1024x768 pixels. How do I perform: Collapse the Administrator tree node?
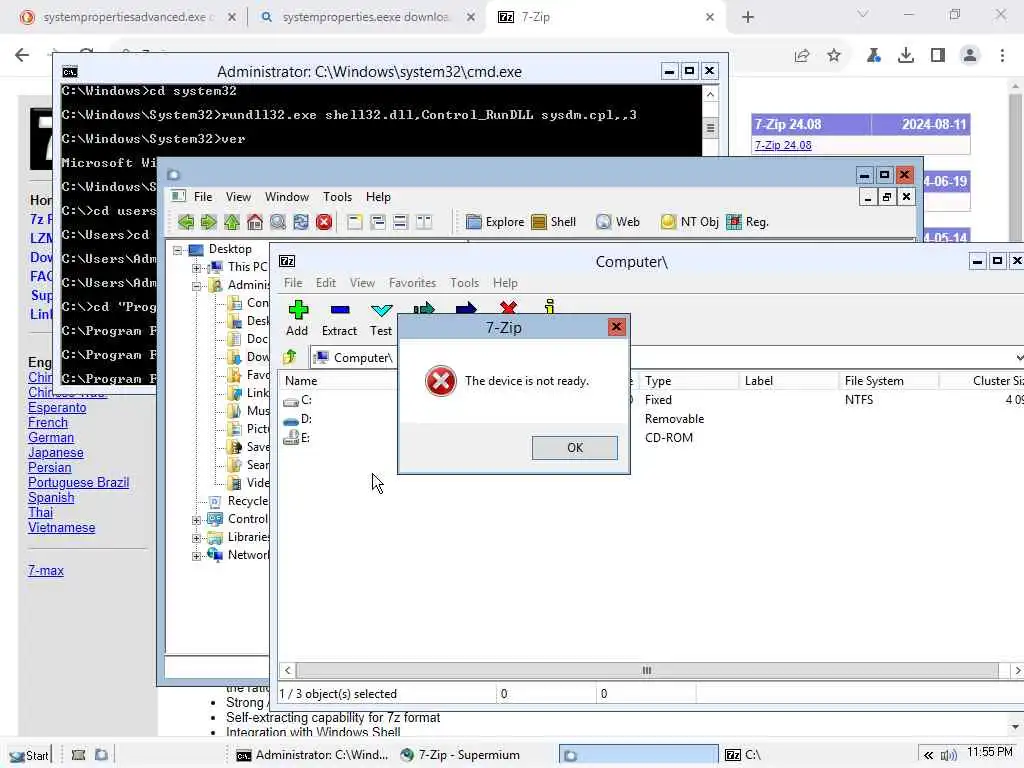[x=197, y=285]
